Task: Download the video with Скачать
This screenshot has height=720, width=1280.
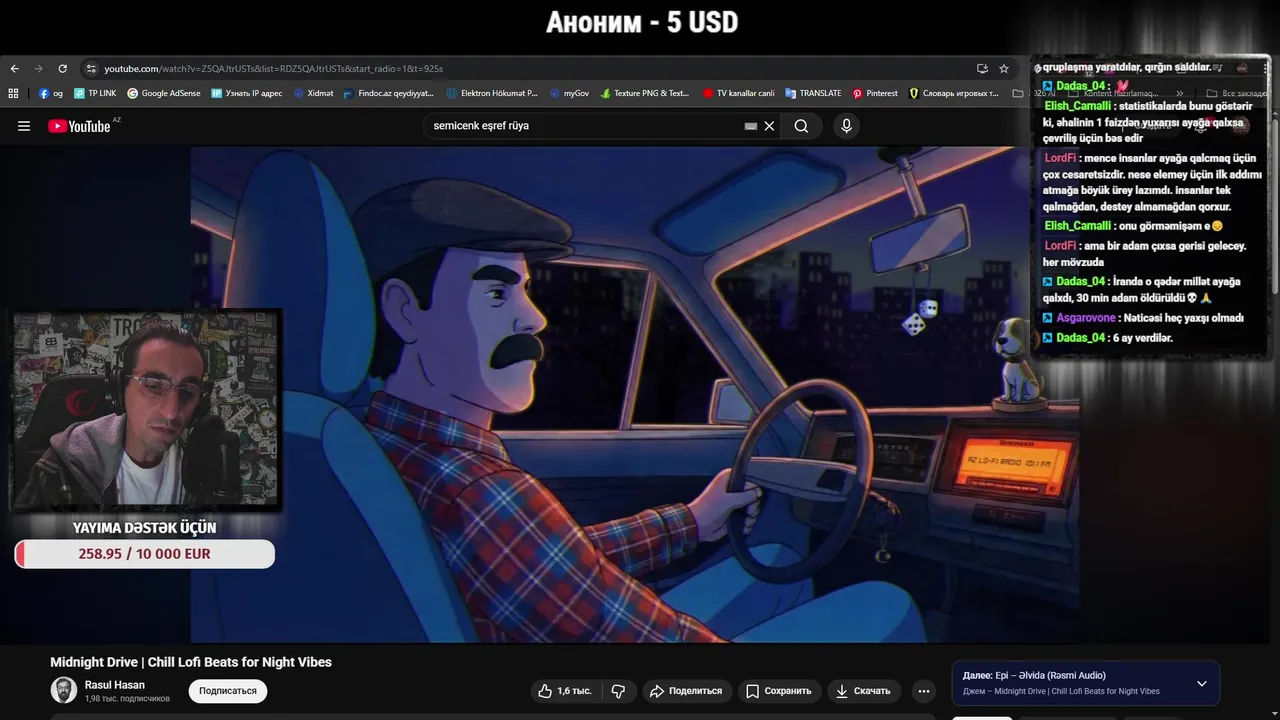Action: tap(863, 691)
